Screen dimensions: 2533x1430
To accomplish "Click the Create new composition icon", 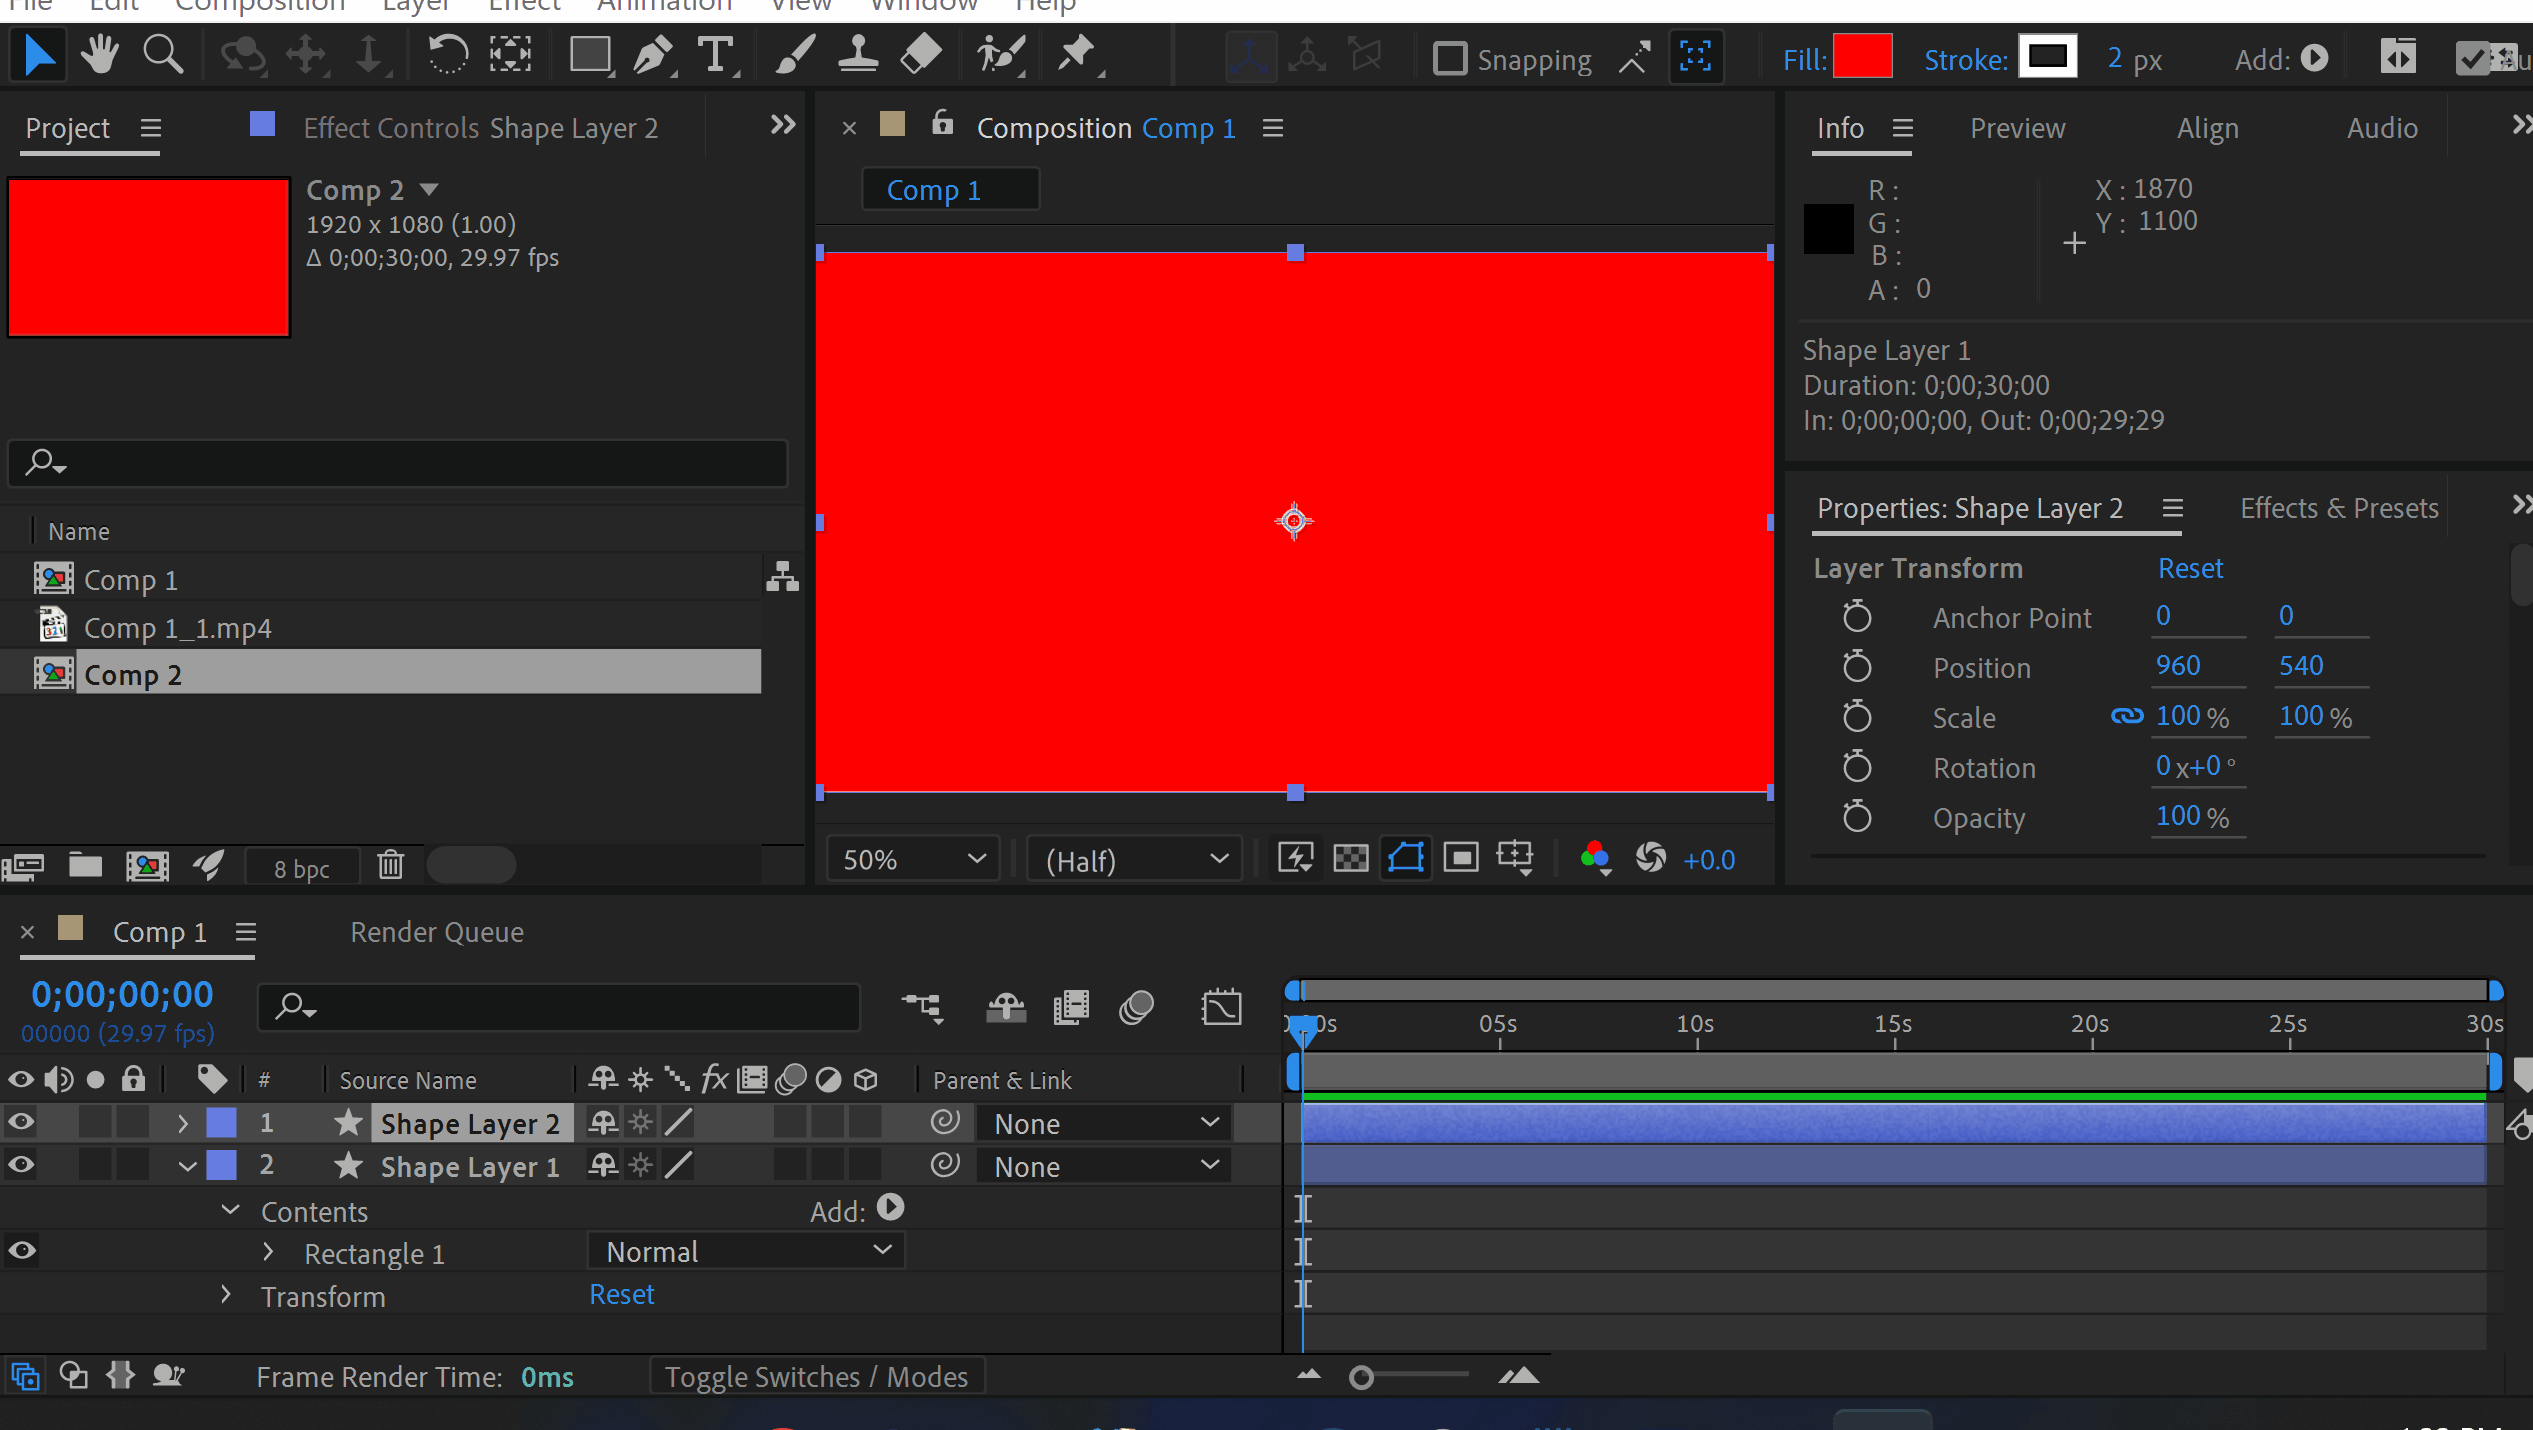I will tap(147, 865).
